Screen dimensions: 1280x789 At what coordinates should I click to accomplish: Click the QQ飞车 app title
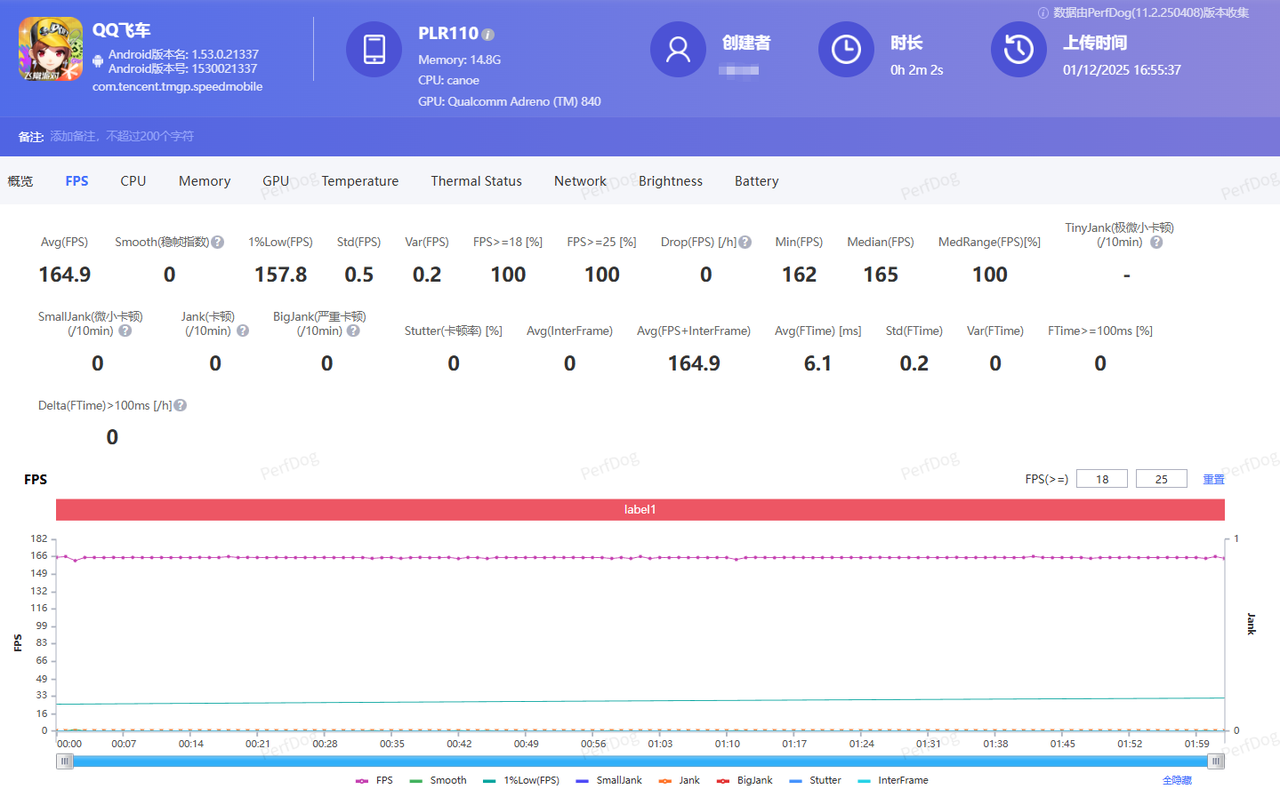pyautogui.click(x=121, y=31)
